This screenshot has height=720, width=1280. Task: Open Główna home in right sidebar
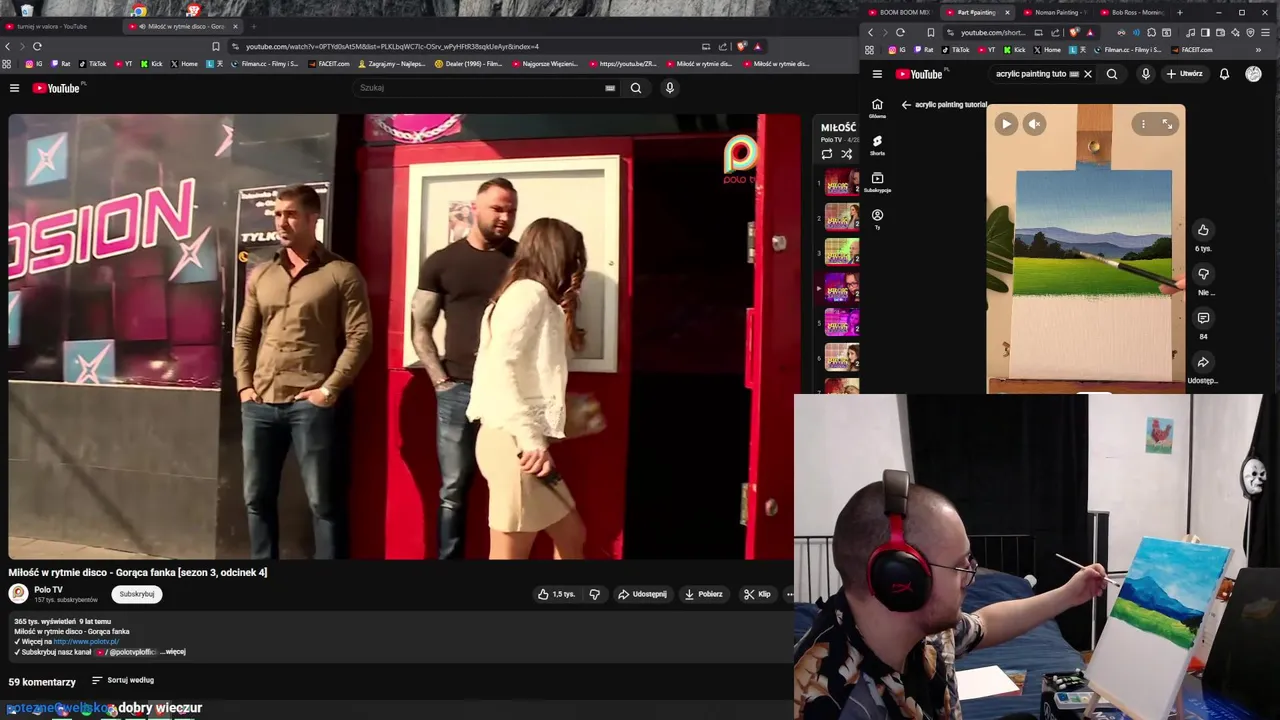877,108
